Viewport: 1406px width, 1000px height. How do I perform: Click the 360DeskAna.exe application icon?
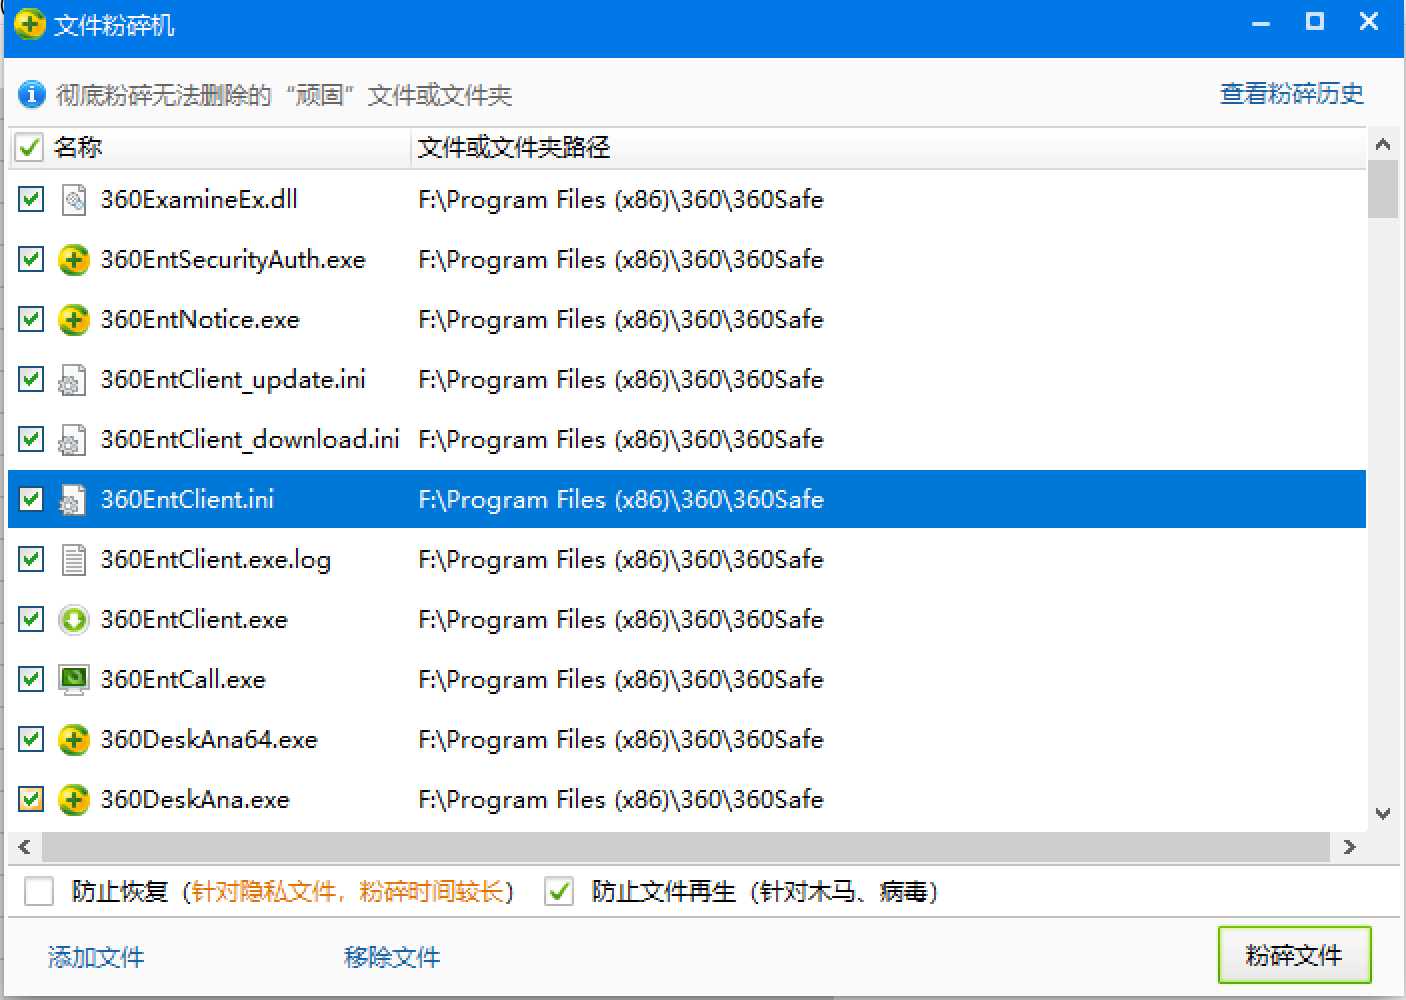tap(73, 800)
